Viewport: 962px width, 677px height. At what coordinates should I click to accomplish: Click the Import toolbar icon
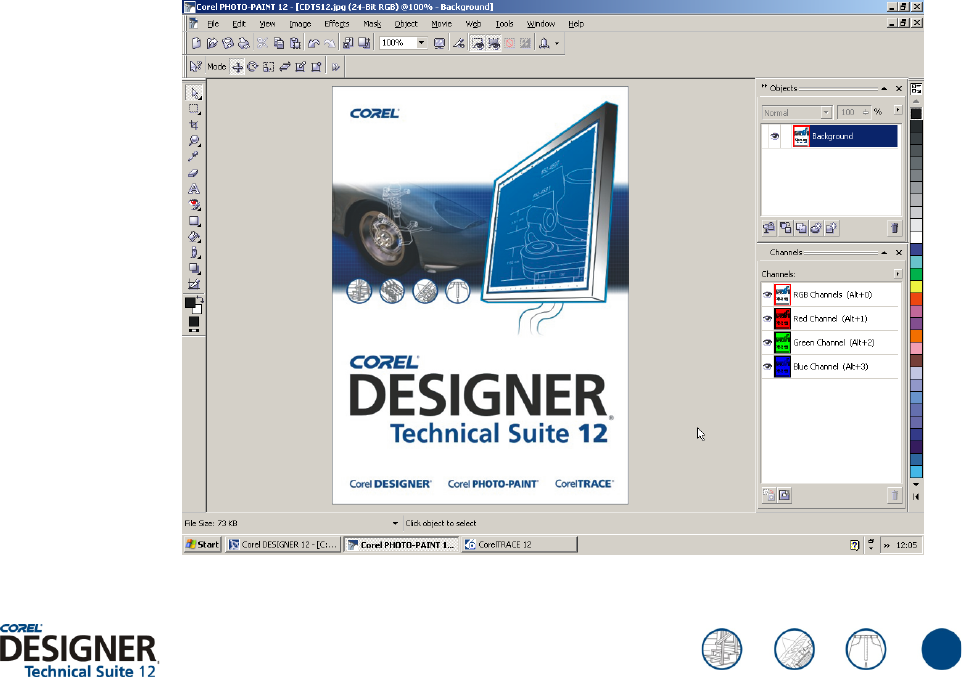[x=348, y=43]
